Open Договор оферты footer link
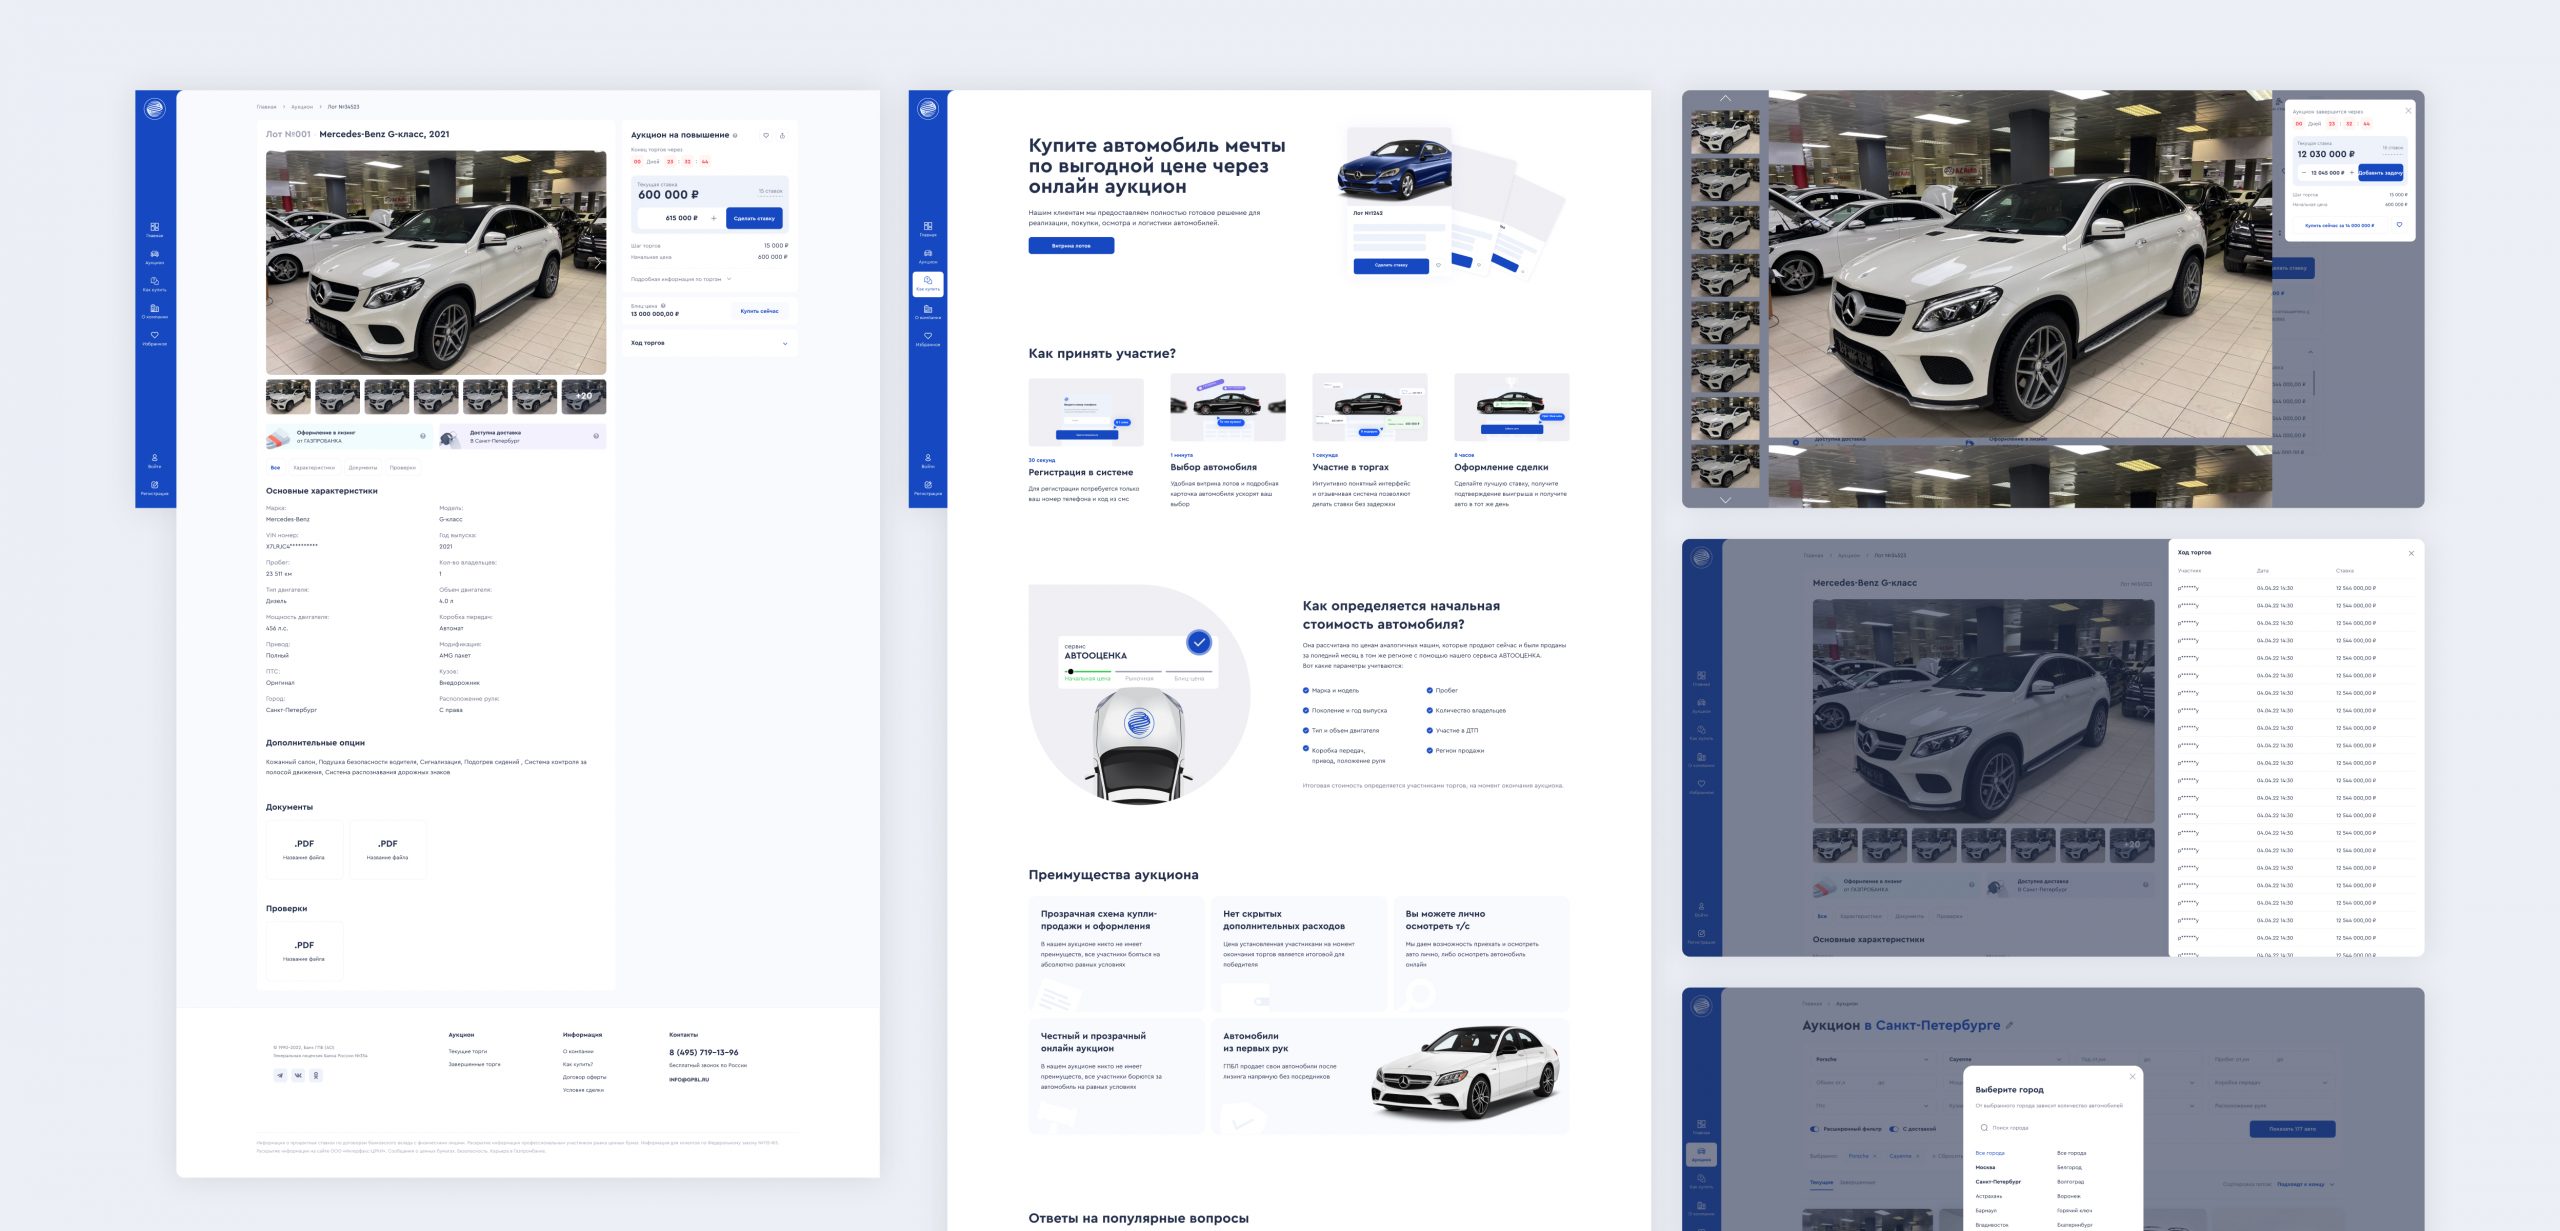The height and width of the screenshot is (1231, 2560). click(x=584, y=1077)
